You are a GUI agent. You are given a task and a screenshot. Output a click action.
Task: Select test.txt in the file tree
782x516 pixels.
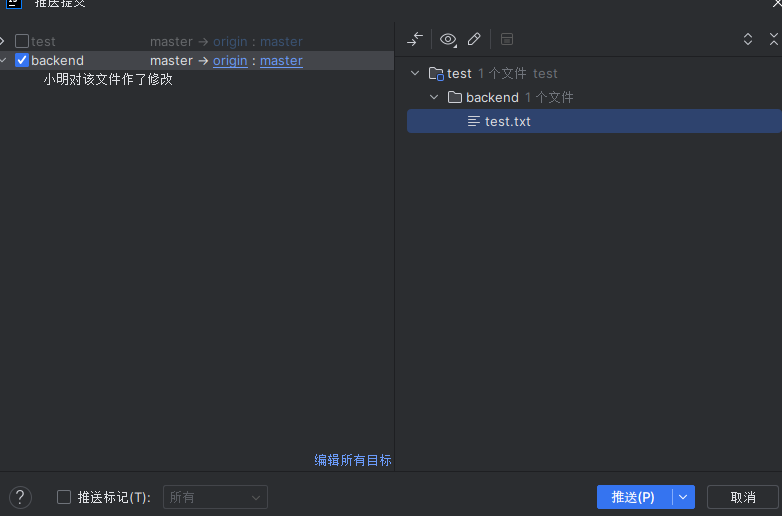[x=594, y=121]
